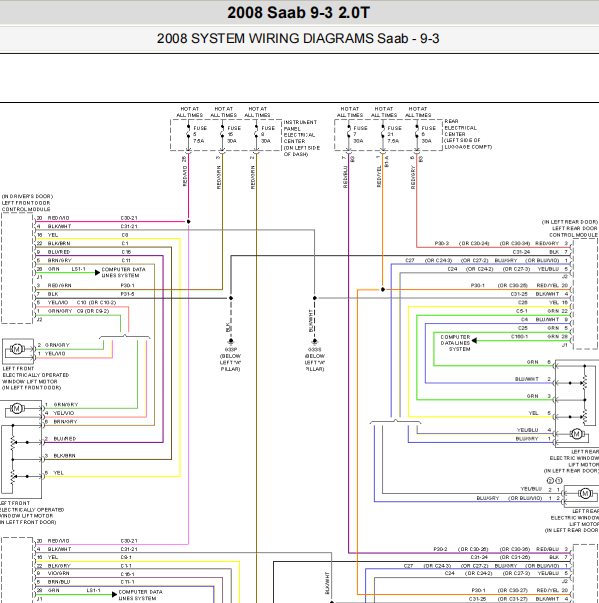Click the Instrument Panel Electrical Center label
Viewport: 599px width, 603px height.
point(302,138)
